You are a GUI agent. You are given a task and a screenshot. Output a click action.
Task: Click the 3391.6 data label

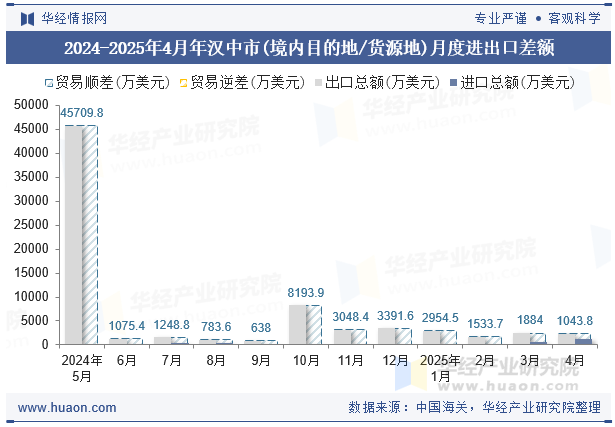pos(395,316)
